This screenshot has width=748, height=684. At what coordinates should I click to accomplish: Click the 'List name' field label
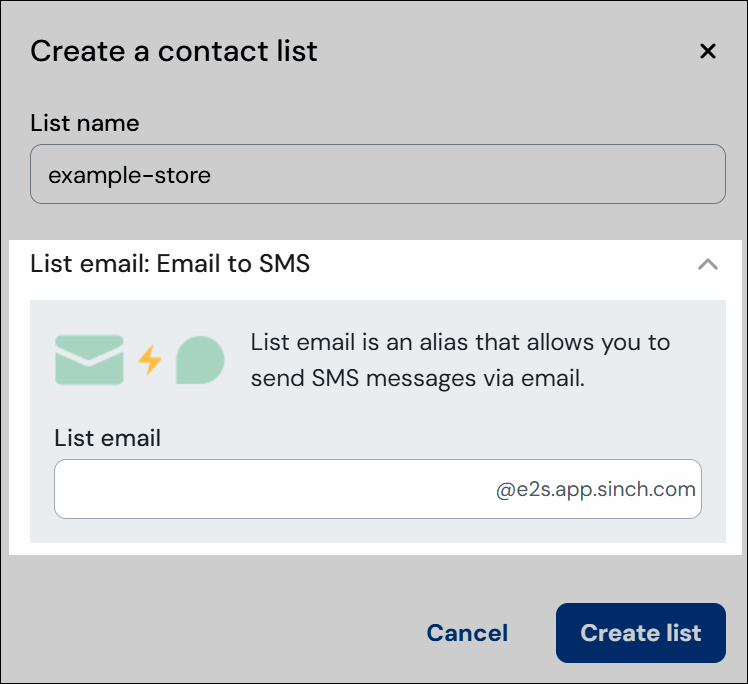pyautogui.click(x=85, y=123)
